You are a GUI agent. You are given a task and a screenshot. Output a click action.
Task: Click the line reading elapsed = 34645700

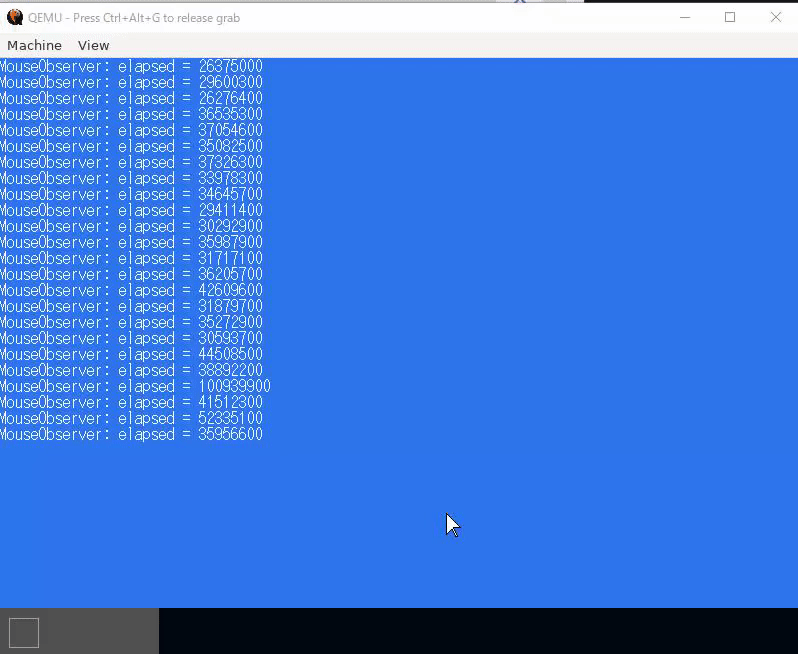131,194
